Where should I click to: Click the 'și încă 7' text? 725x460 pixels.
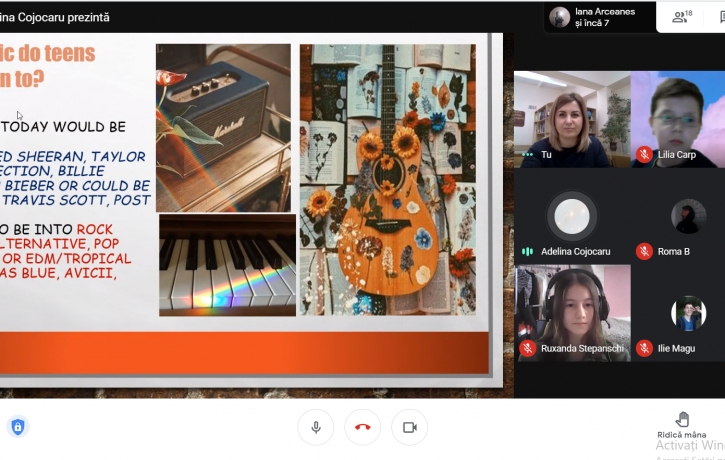click(592, 23)
